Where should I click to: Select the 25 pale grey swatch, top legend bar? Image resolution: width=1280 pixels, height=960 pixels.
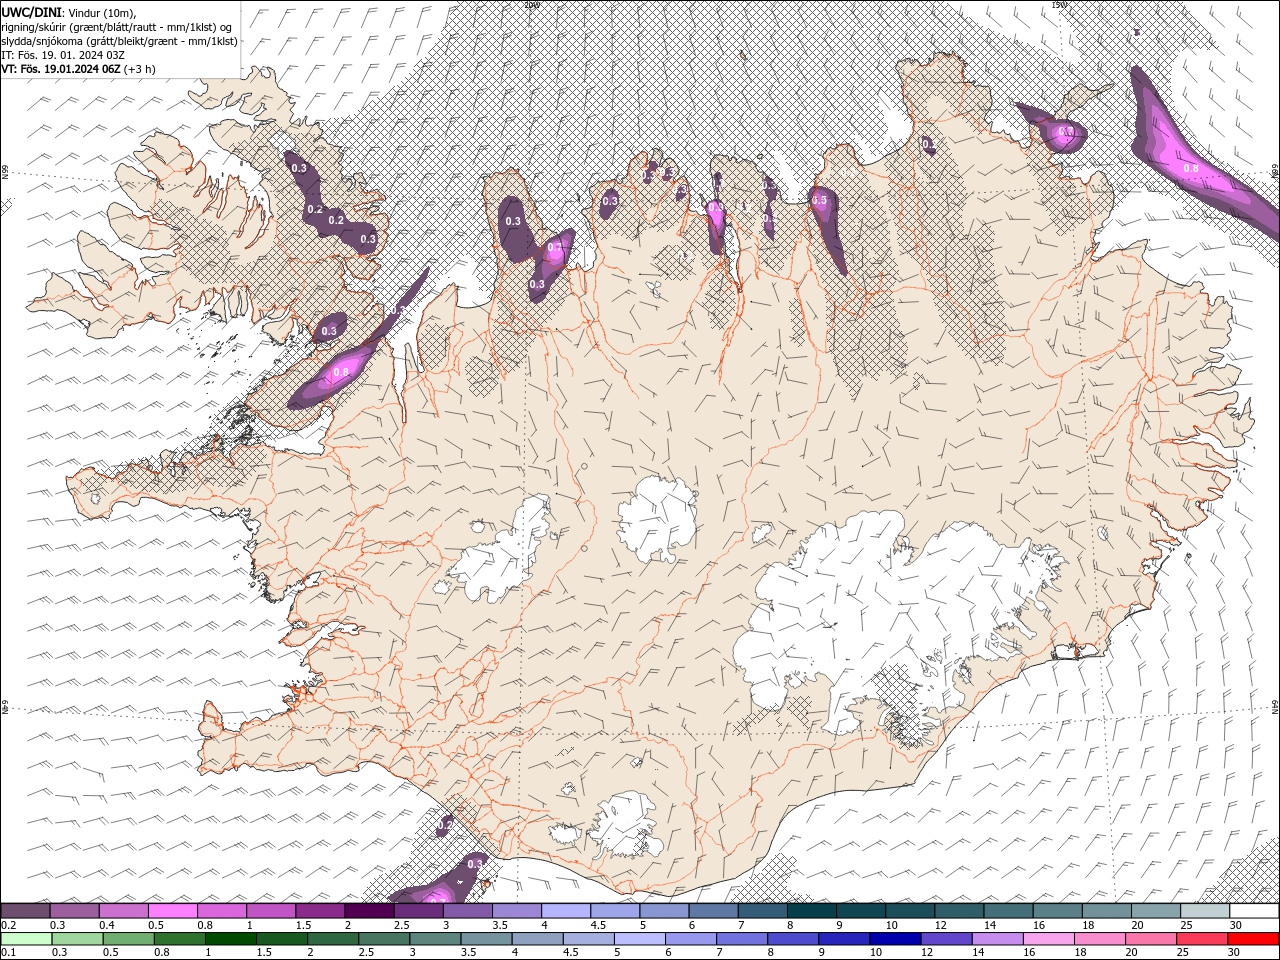[1205, 910]
